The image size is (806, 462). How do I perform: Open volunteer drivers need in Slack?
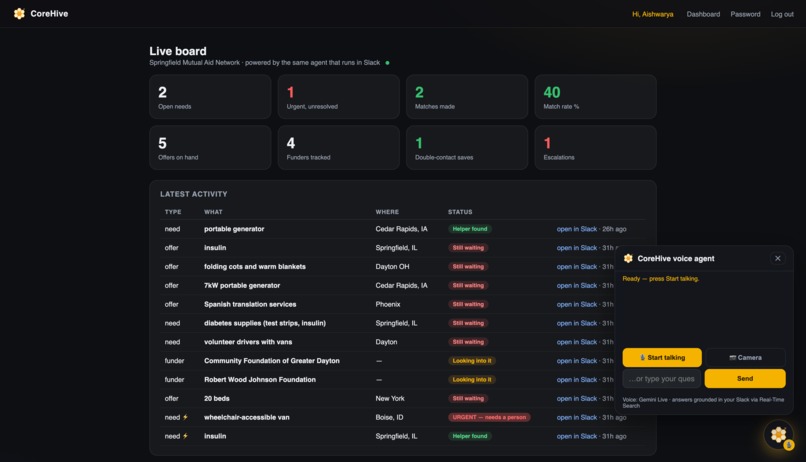(577, 342)
